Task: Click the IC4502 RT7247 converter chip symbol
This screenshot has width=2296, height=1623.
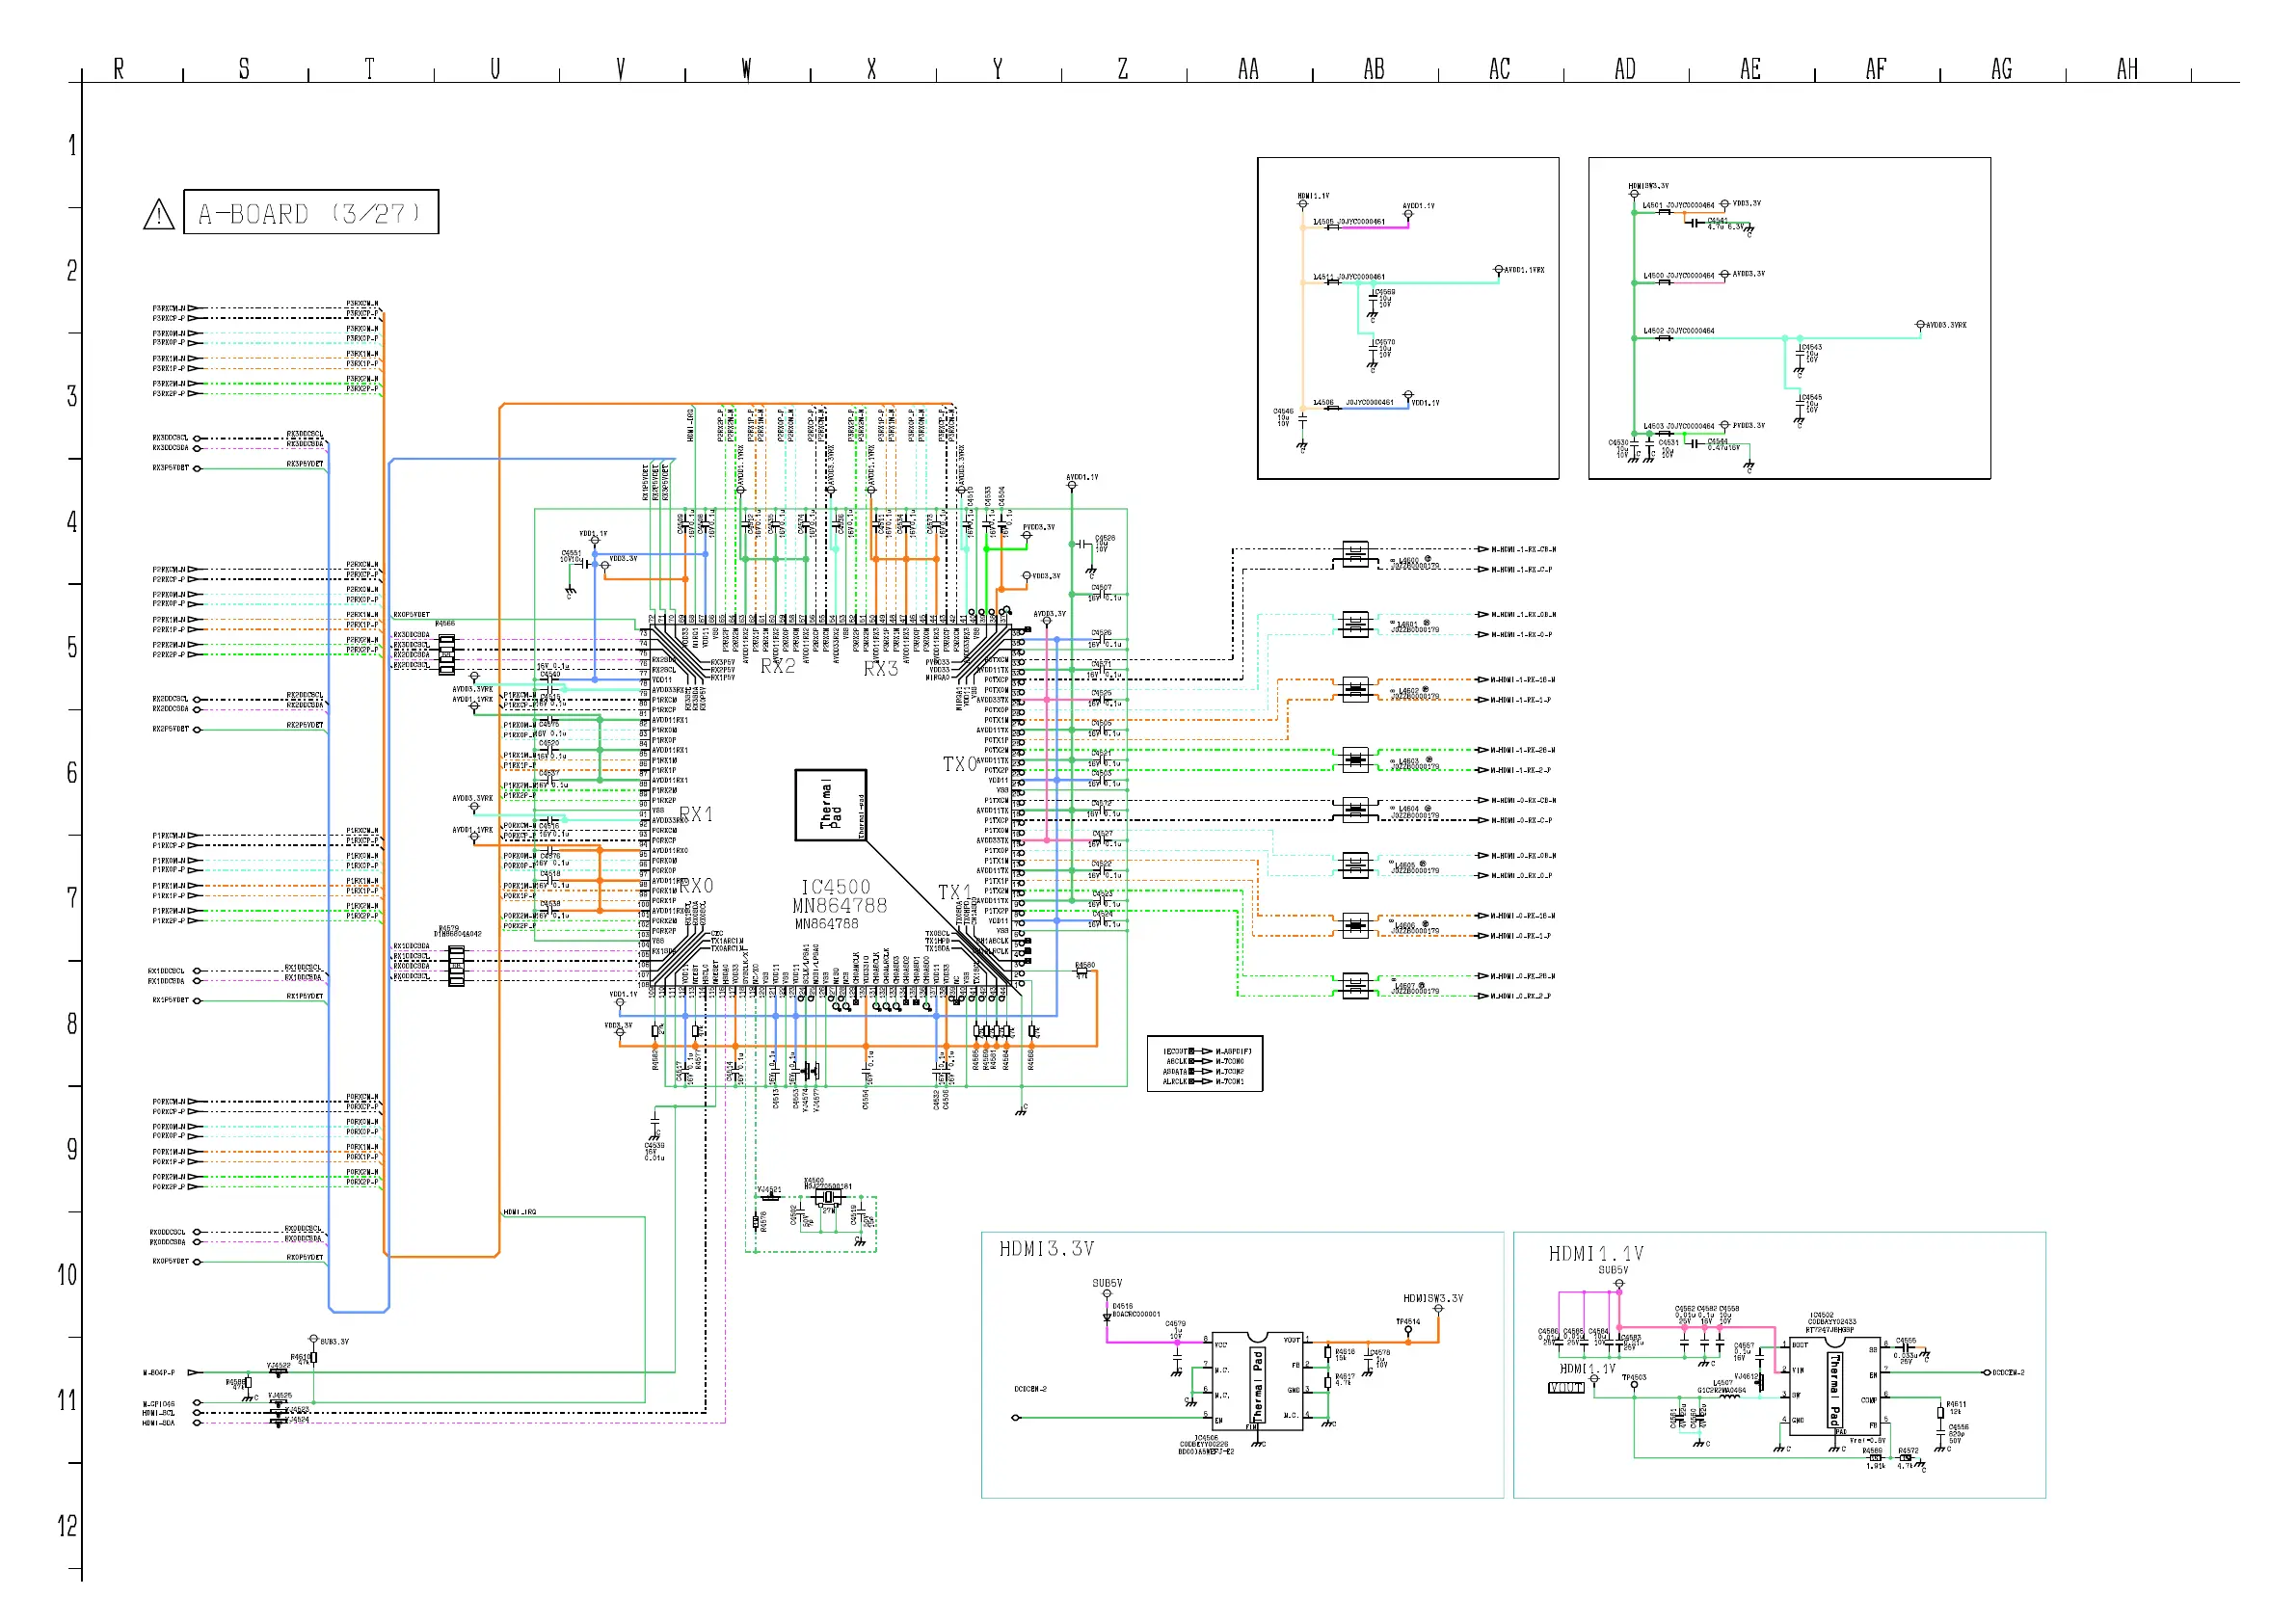Action: [1834, 1389]
